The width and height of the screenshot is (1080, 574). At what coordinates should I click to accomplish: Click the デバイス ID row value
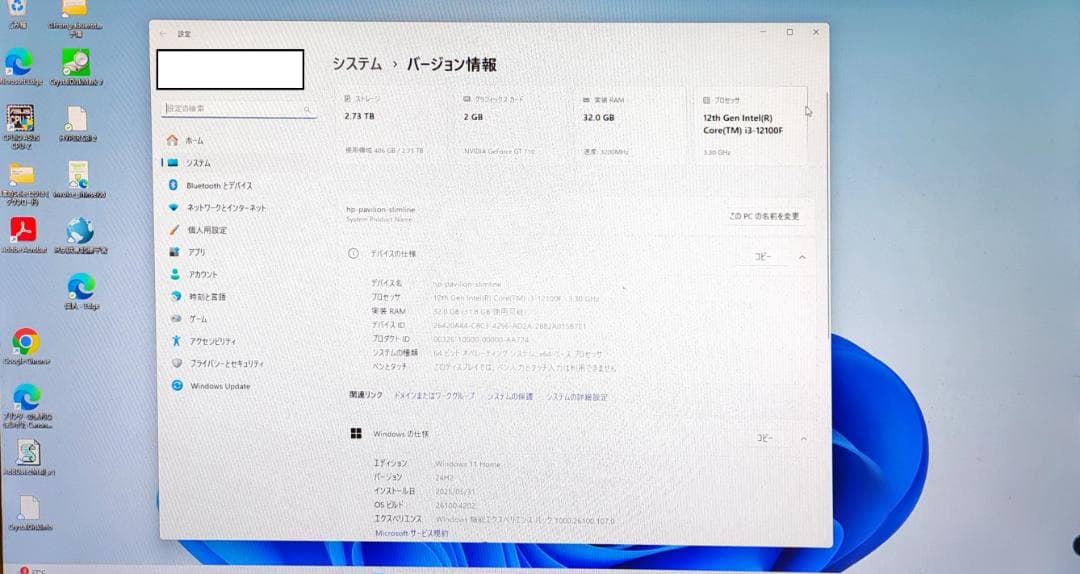pos(510,325)
